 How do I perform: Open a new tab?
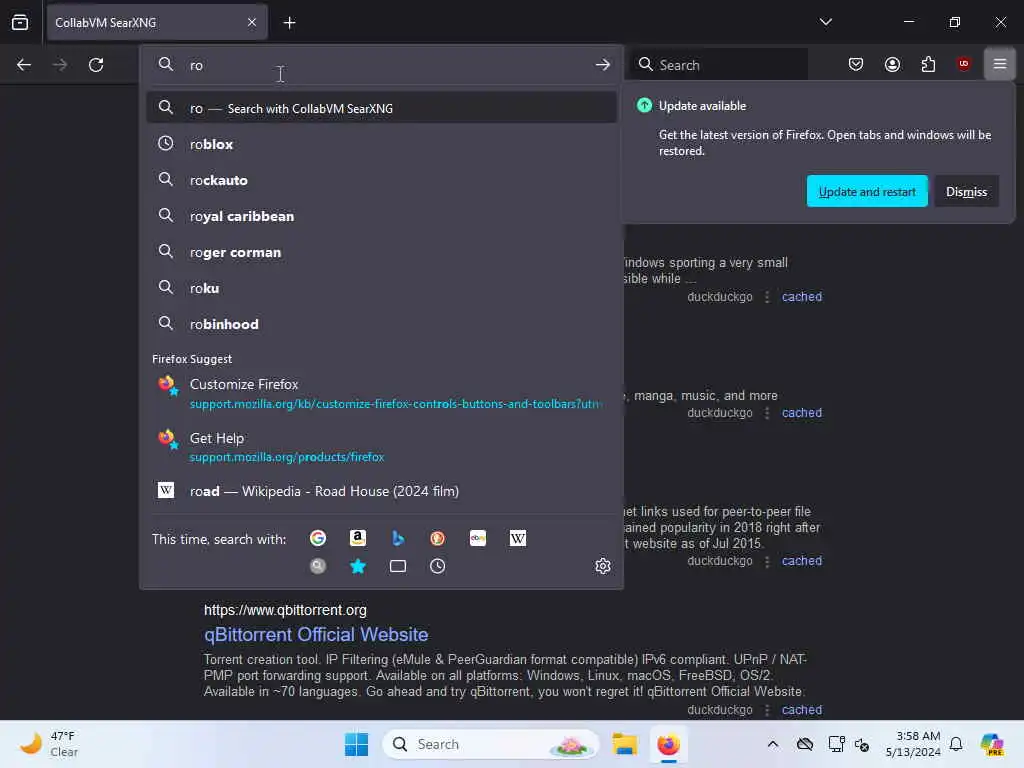tap(289, 23)
